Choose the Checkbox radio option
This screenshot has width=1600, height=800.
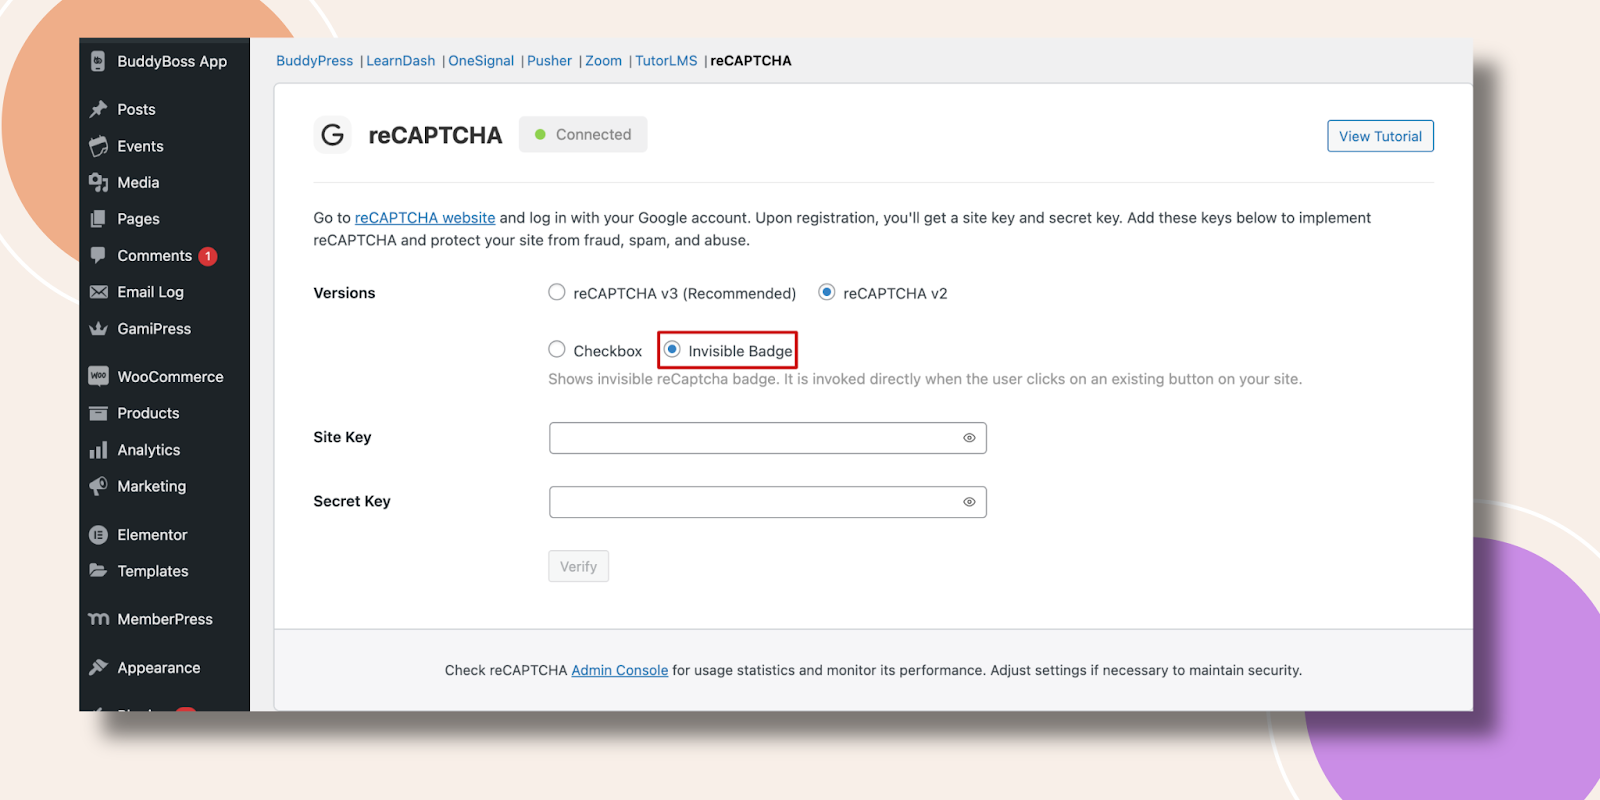(557, 349)
